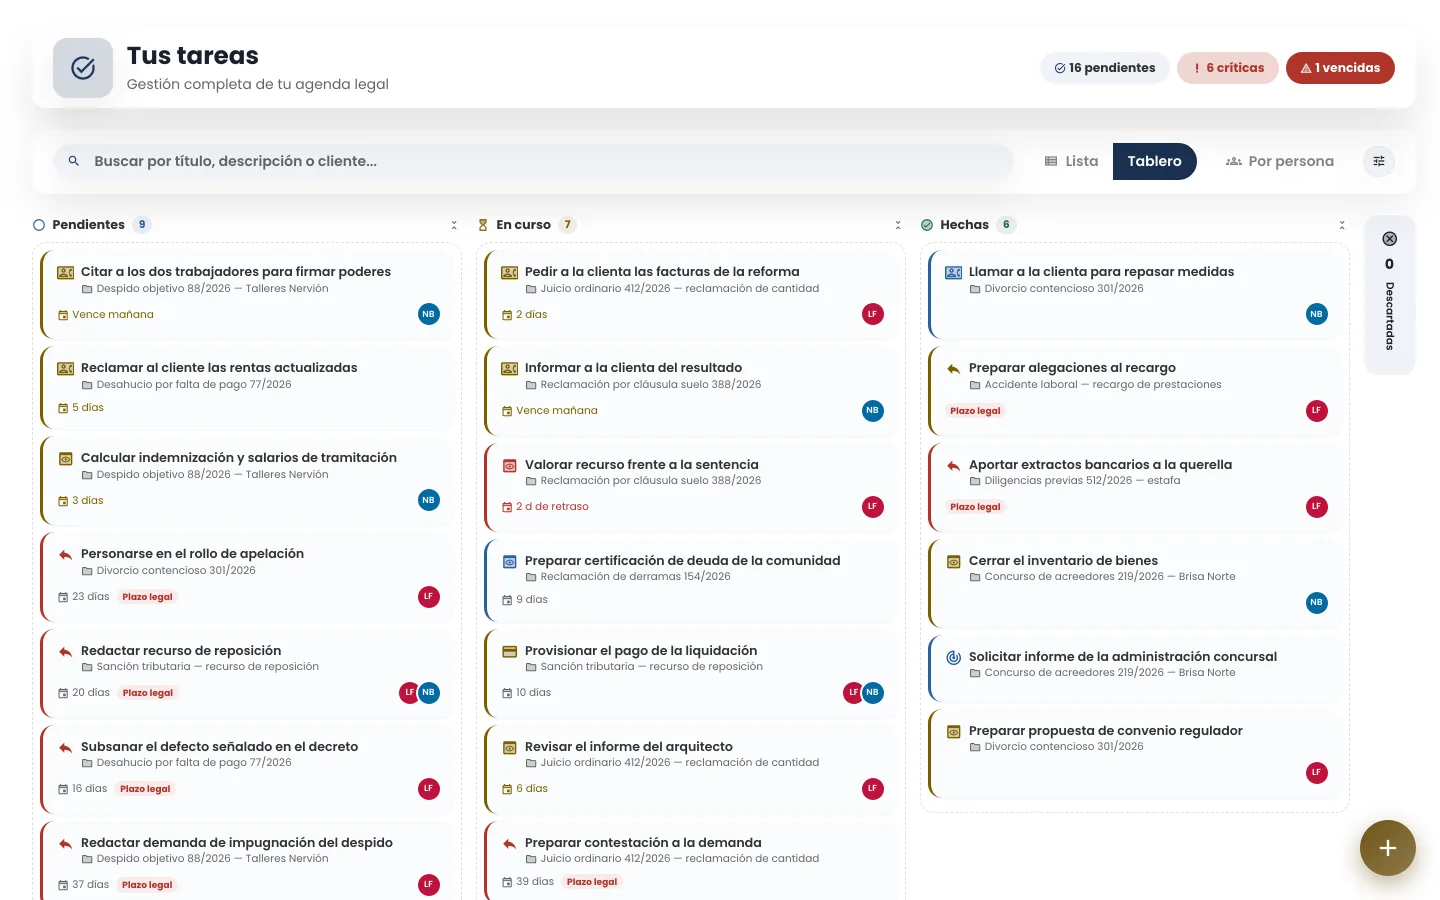
Task: Click the icon on the Calcular indemnización card
Action: tap(66, 458)
